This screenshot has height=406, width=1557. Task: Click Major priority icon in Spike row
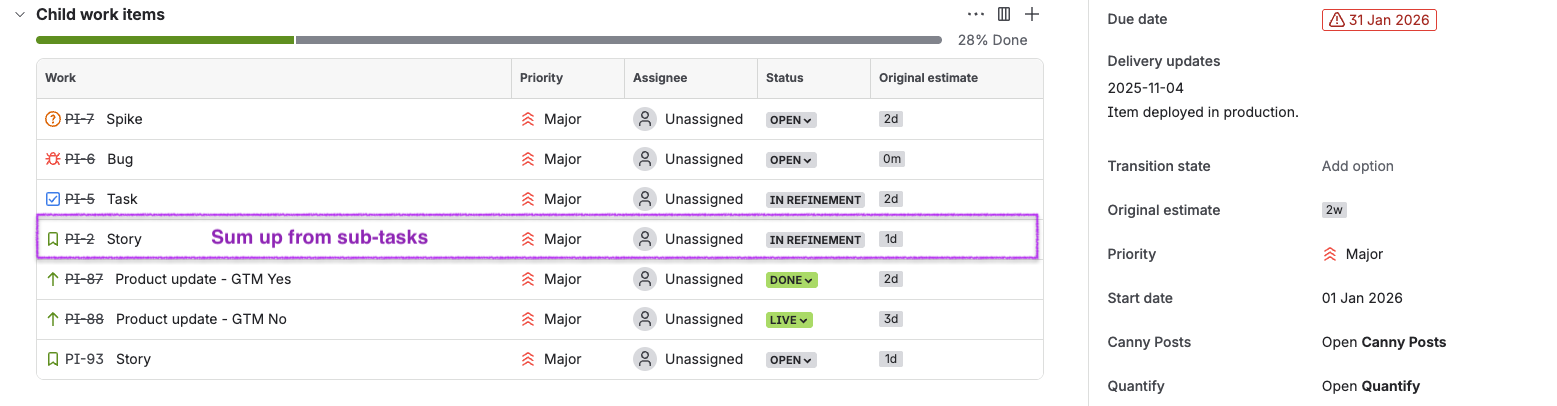click(x=528, y=119)
